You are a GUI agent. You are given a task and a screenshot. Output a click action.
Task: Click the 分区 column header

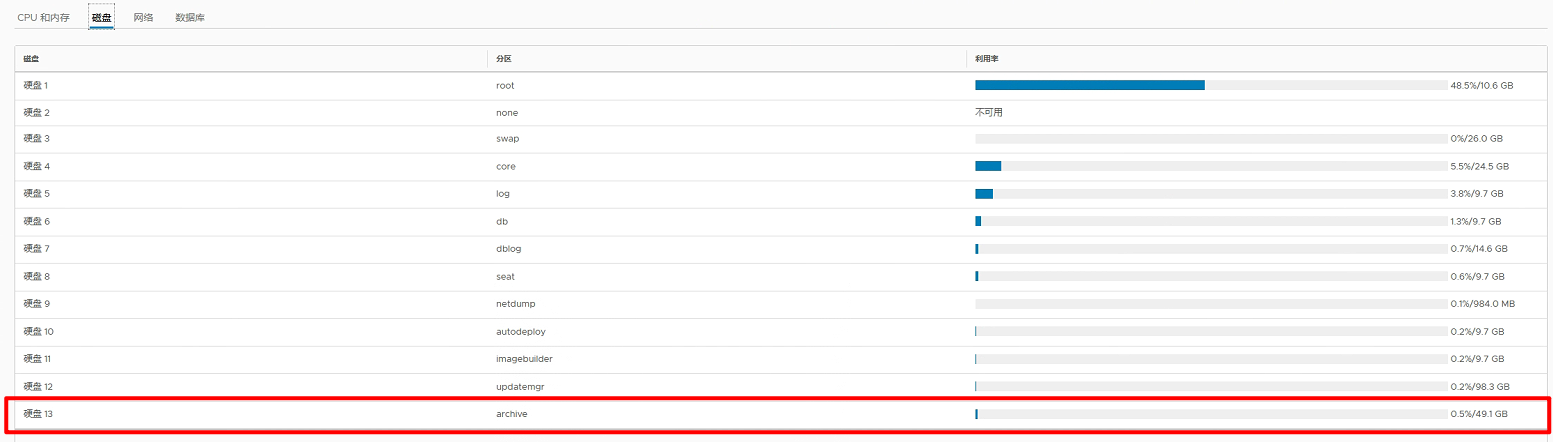point(504,59)
